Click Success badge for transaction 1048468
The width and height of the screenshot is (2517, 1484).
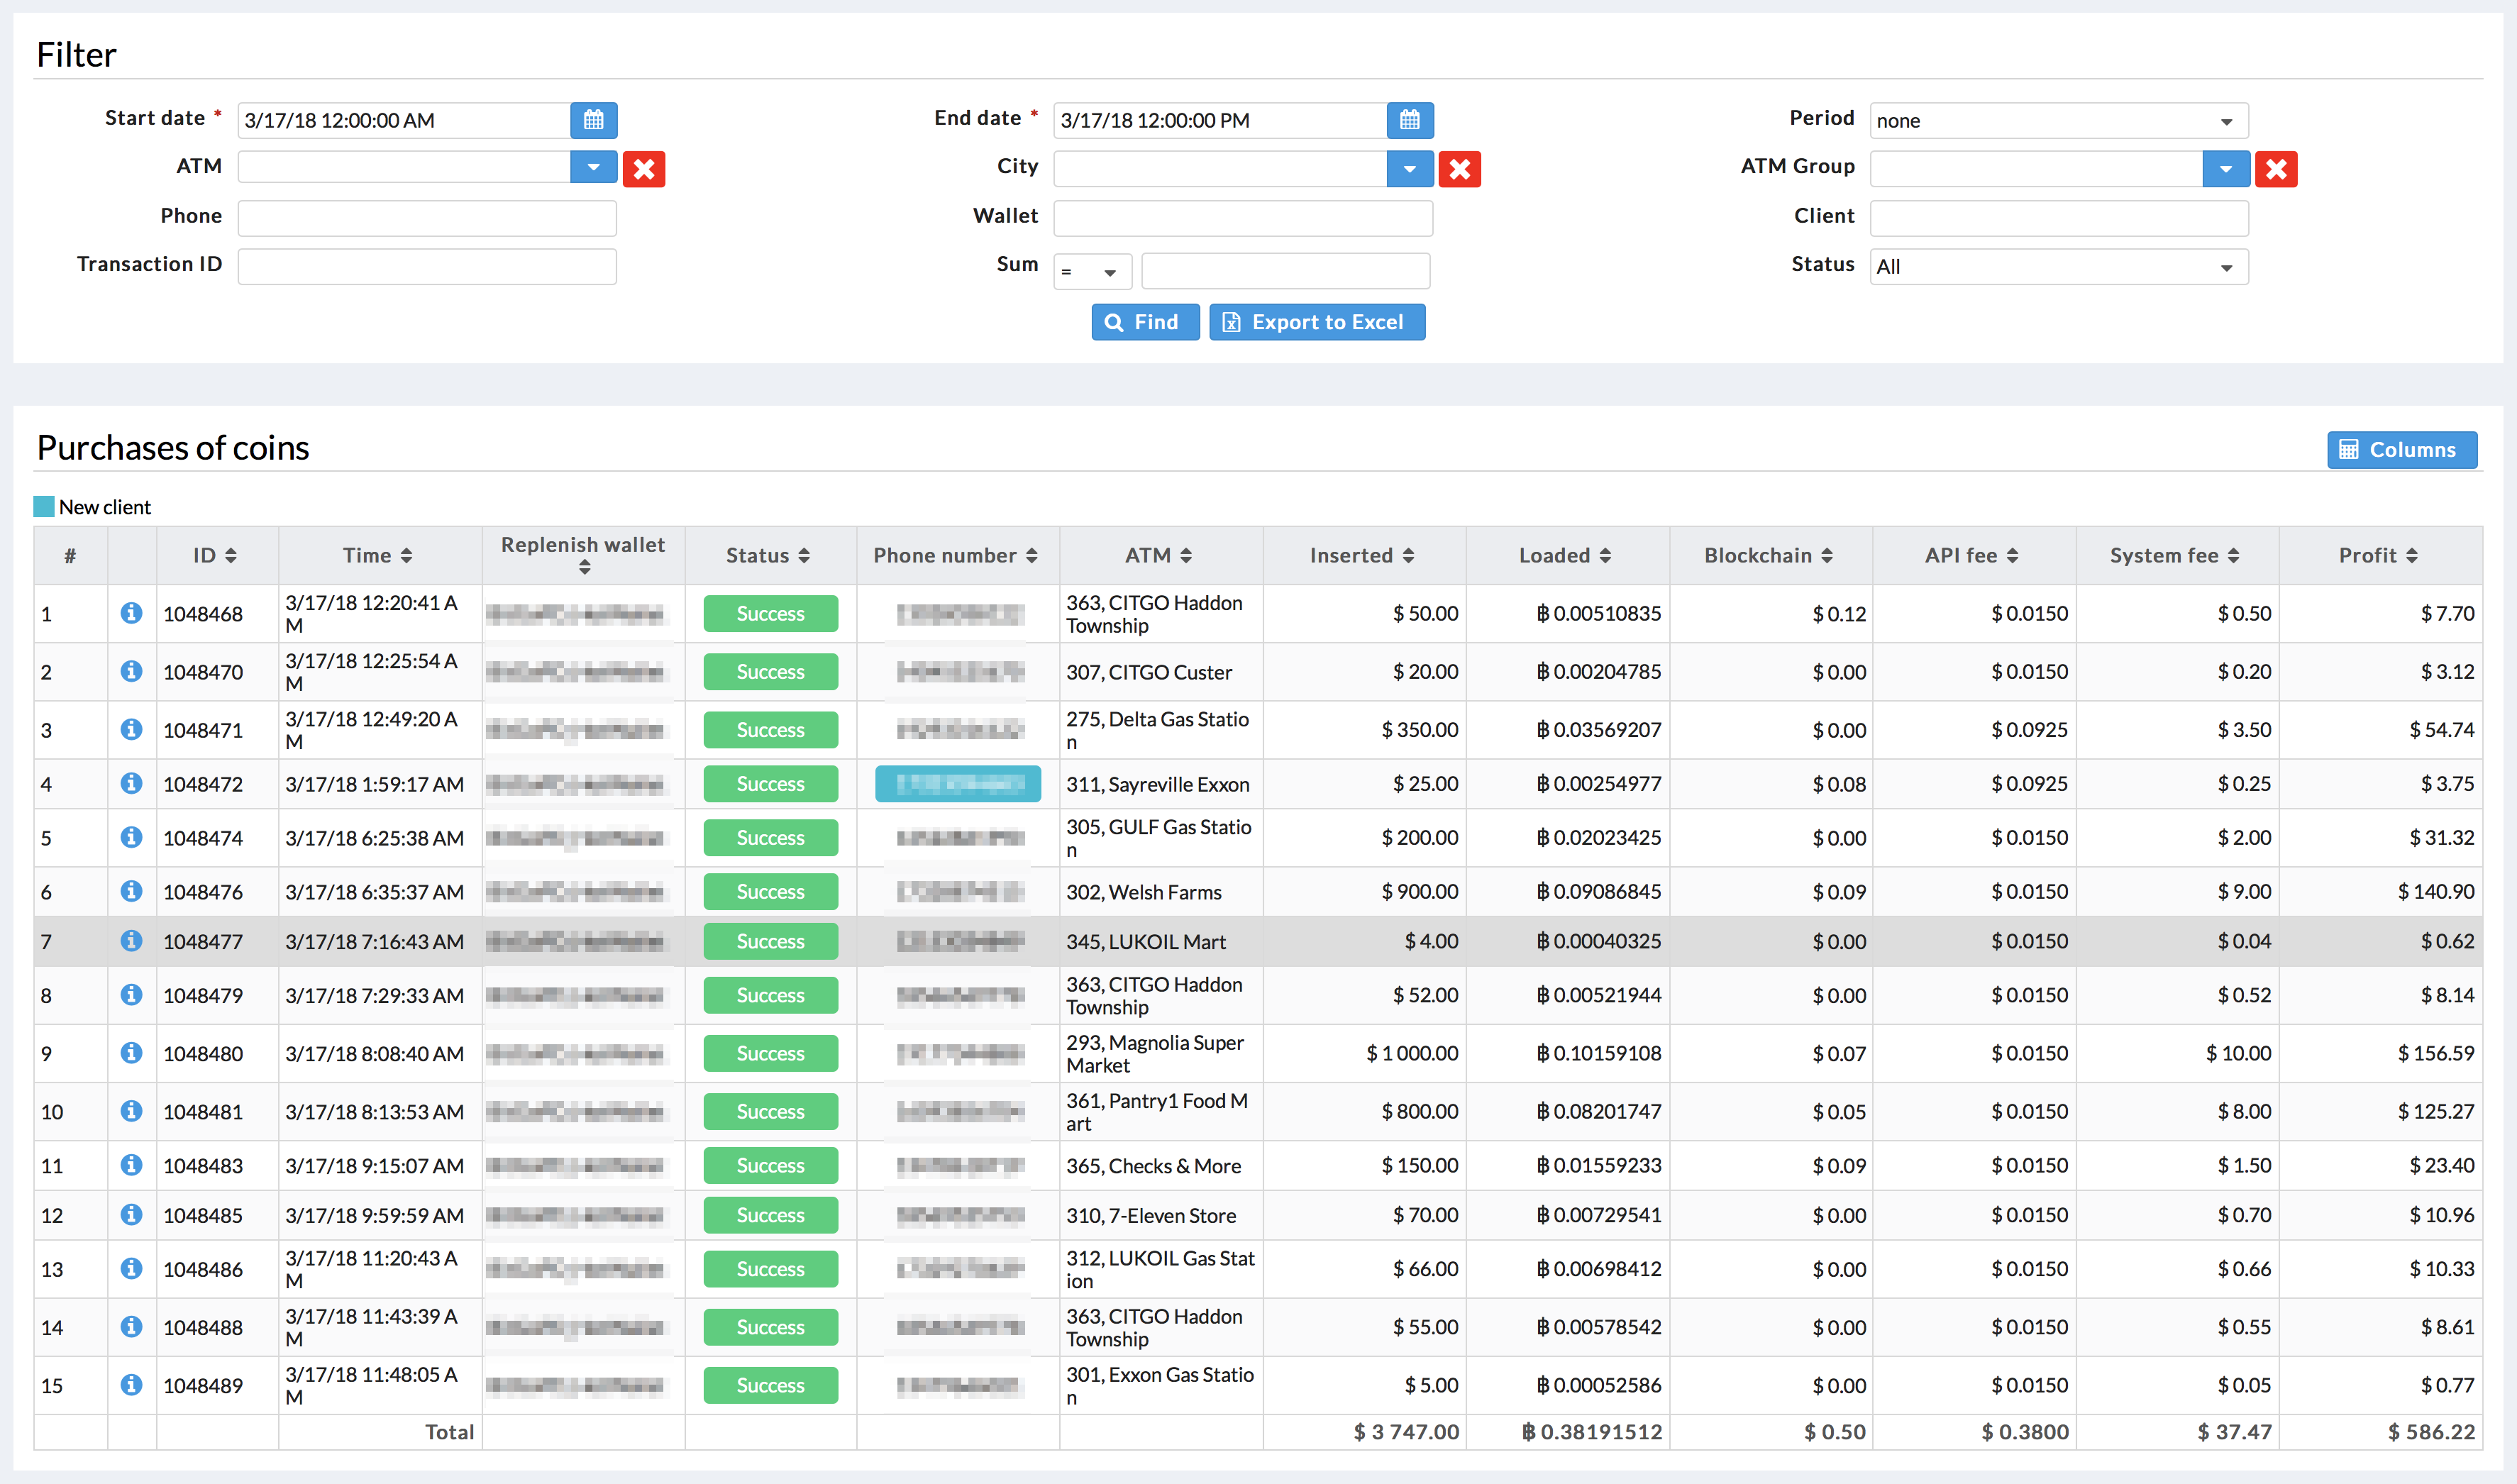770,614
